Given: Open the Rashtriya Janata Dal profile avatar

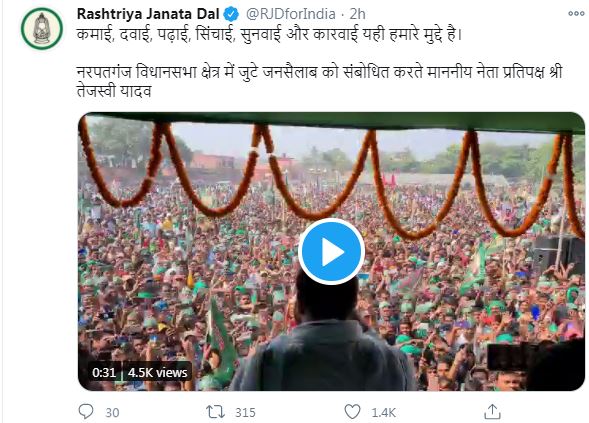Looking at the screenshot, I should click(x=42, y=29).
